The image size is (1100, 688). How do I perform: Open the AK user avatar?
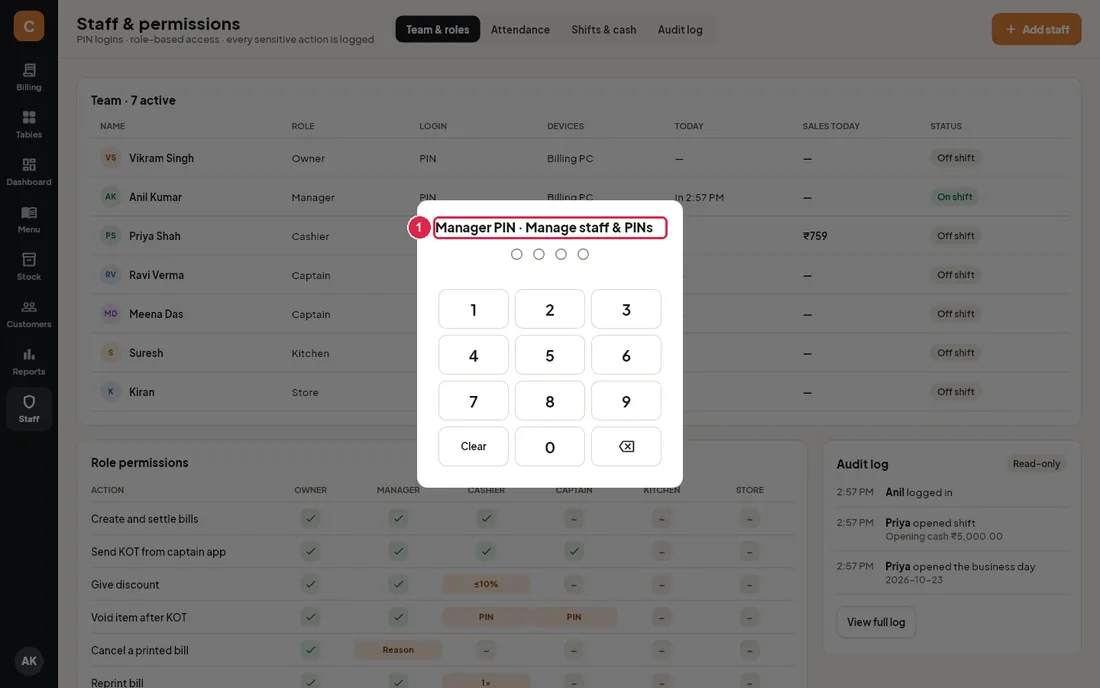pos(29,661)
